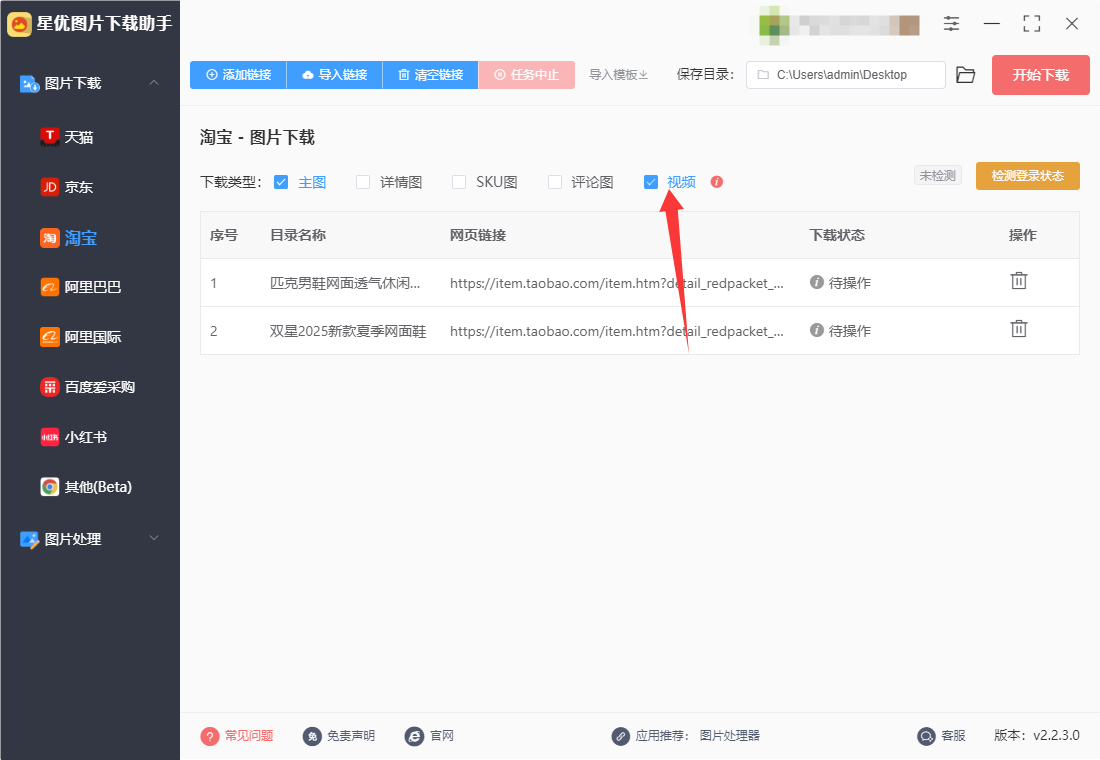Click the 免责声明 icon
This screenshot has width=1100, height=760.
311,736
